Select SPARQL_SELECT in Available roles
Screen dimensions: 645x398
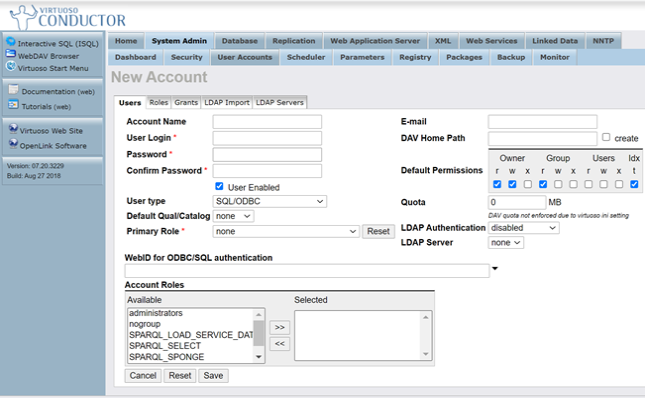[190, 346]
